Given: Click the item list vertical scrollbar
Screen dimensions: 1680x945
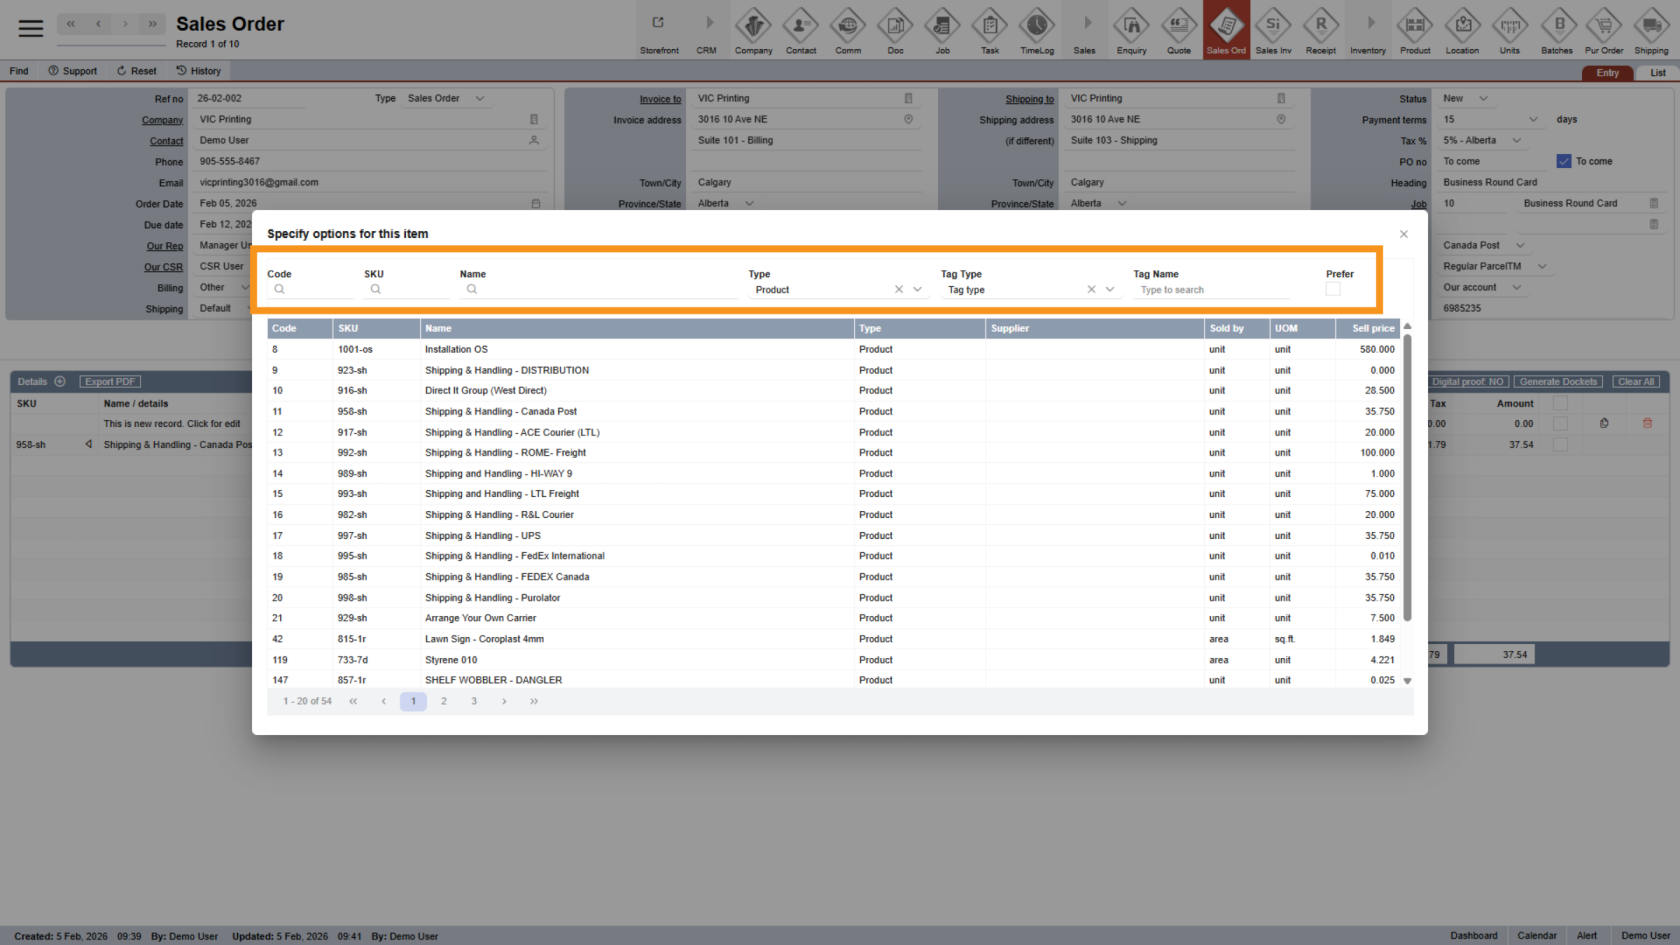Looking at the screenshot, I should pos(1407,480).
